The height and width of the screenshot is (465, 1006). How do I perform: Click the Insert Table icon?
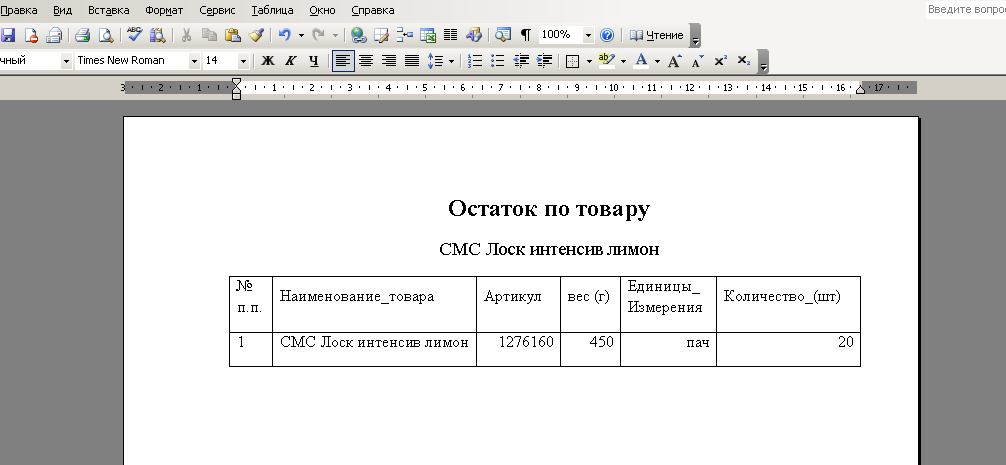(x=405, y=35)
